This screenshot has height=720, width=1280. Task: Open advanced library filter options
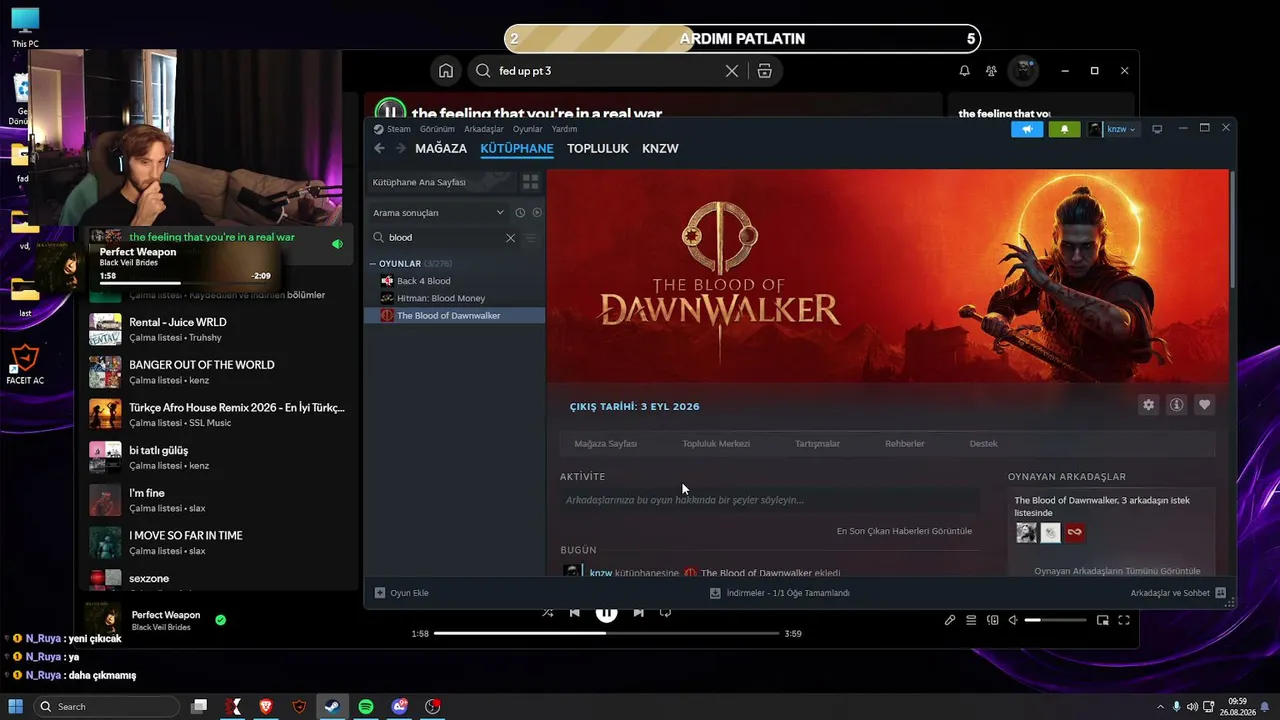[531, 238]
